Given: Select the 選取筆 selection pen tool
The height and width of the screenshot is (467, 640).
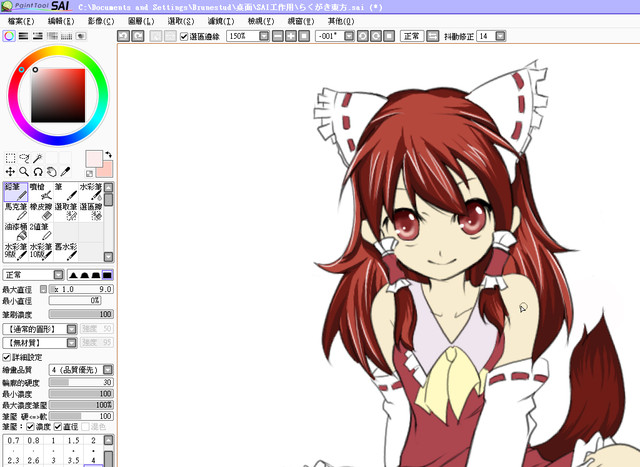Looking at the screenshot, I should 66,212.
